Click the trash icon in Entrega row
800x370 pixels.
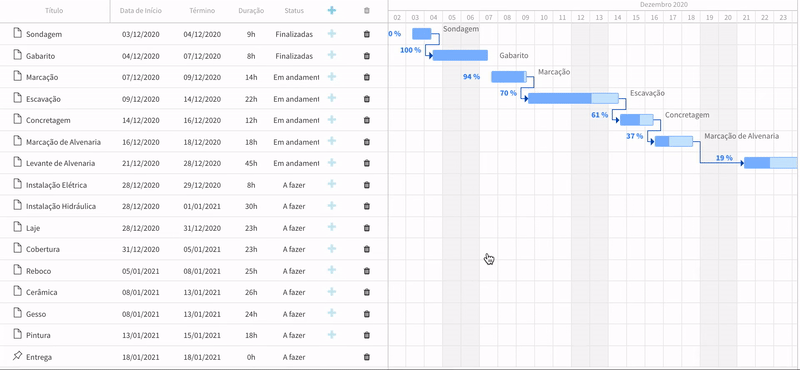[366, 357]
